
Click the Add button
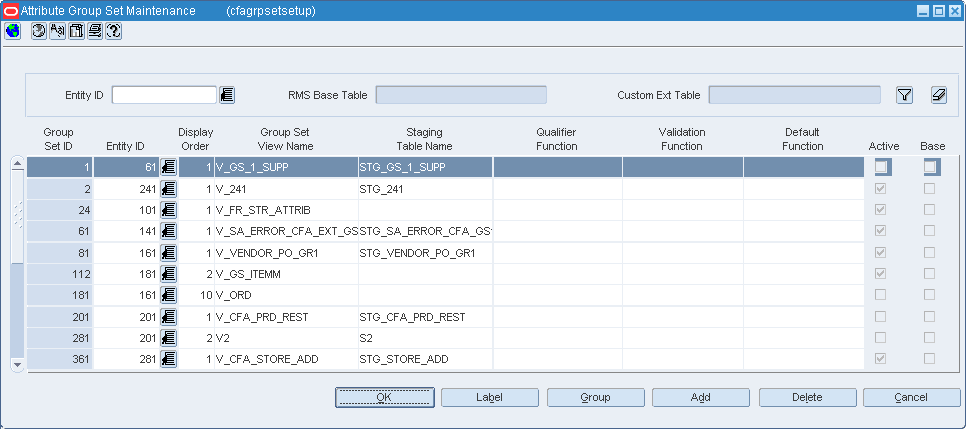(701, 398)
